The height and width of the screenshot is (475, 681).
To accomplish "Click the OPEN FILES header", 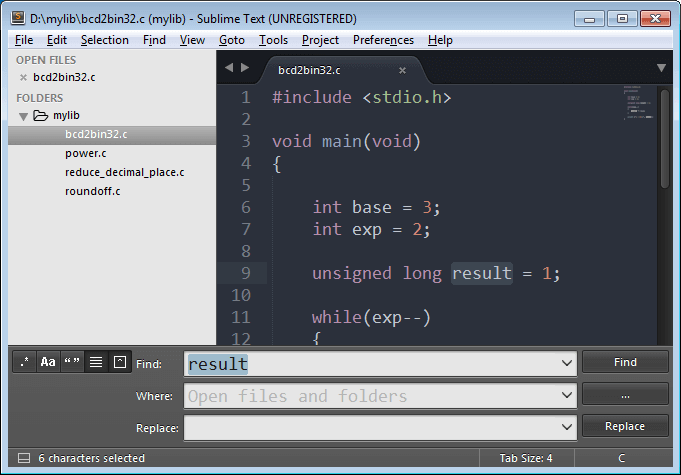I will tap(46, 60).
